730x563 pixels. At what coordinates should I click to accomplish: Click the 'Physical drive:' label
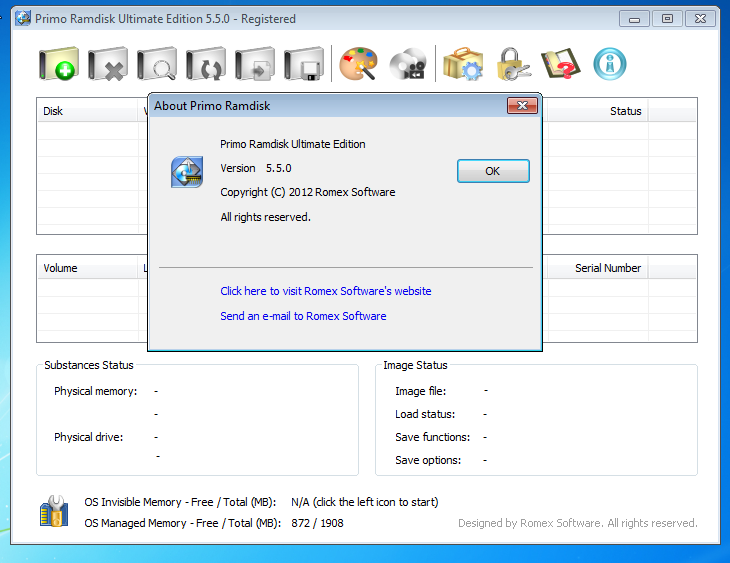[88, 437]
